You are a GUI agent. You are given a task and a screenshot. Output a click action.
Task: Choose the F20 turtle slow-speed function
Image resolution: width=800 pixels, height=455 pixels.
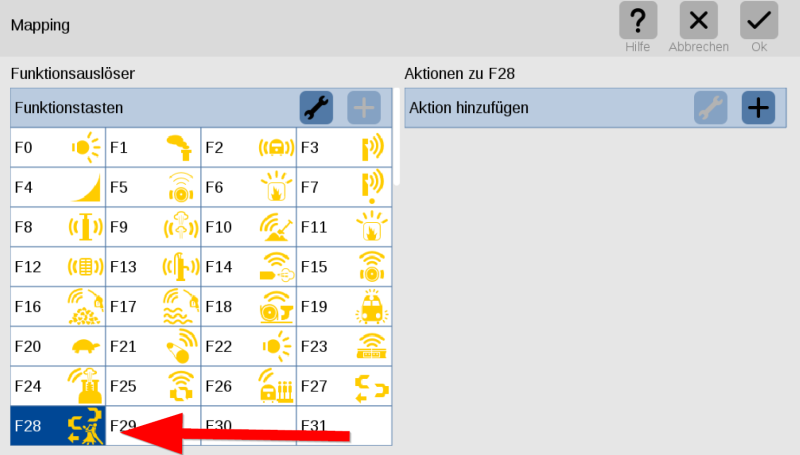tap(58, 346)
